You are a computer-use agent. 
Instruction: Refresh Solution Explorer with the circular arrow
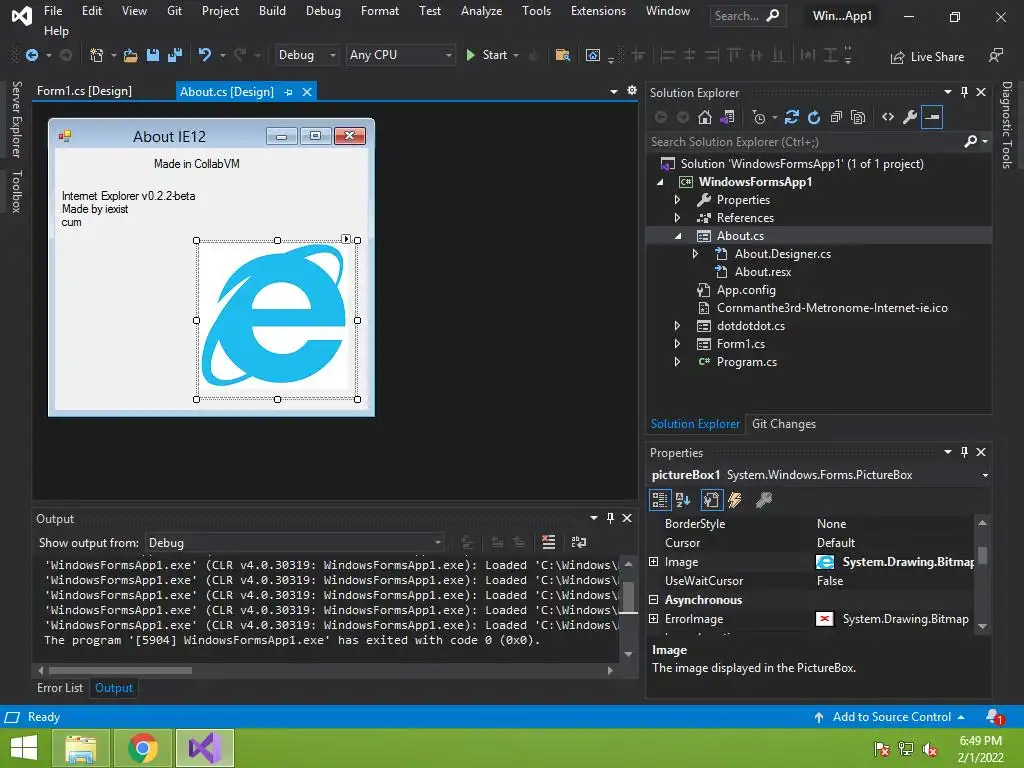814,118
